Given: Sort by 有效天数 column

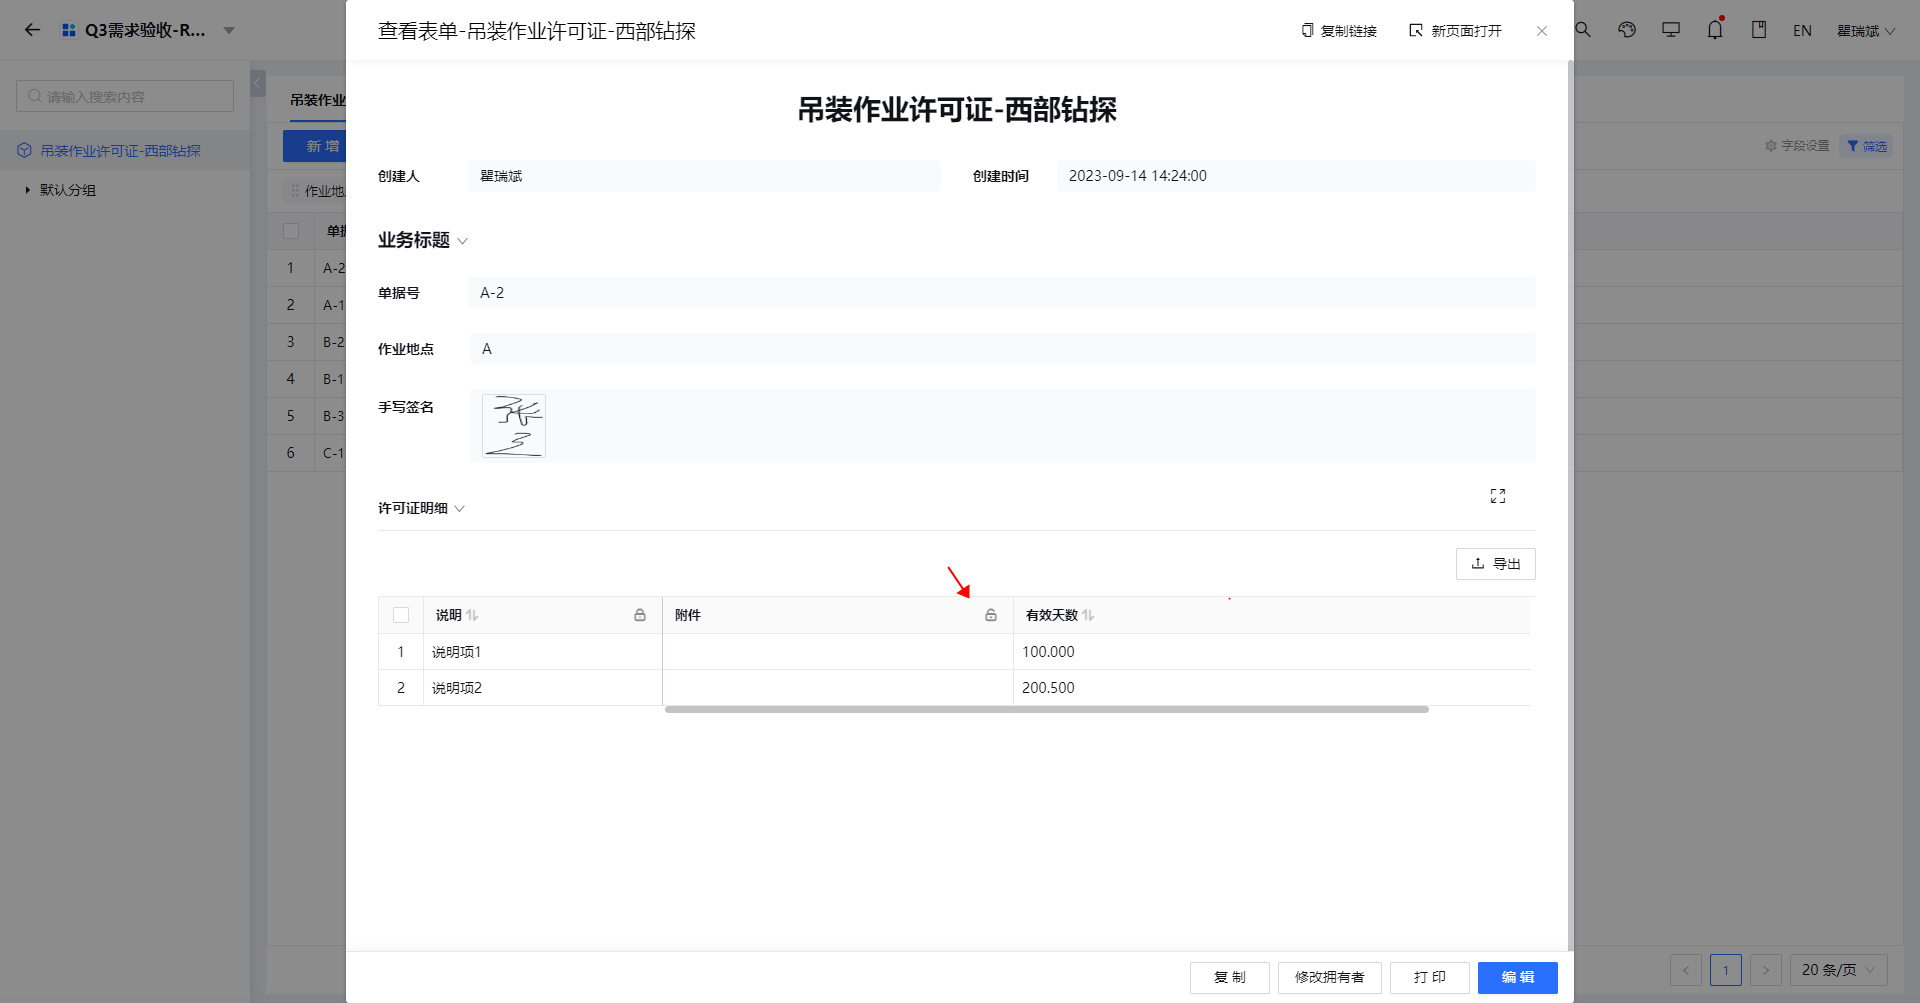Looking at the screenshot, I should (x=1088, y=615).
